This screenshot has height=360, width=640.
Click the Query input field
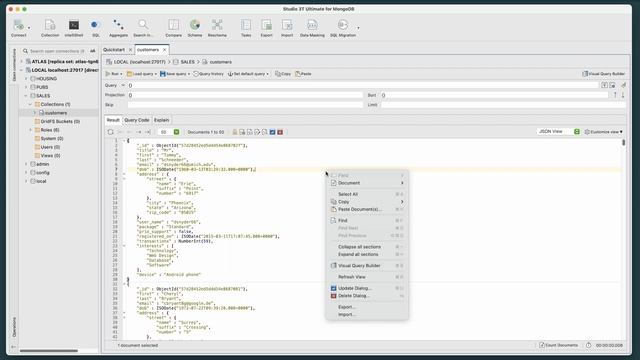click(363, 85)
